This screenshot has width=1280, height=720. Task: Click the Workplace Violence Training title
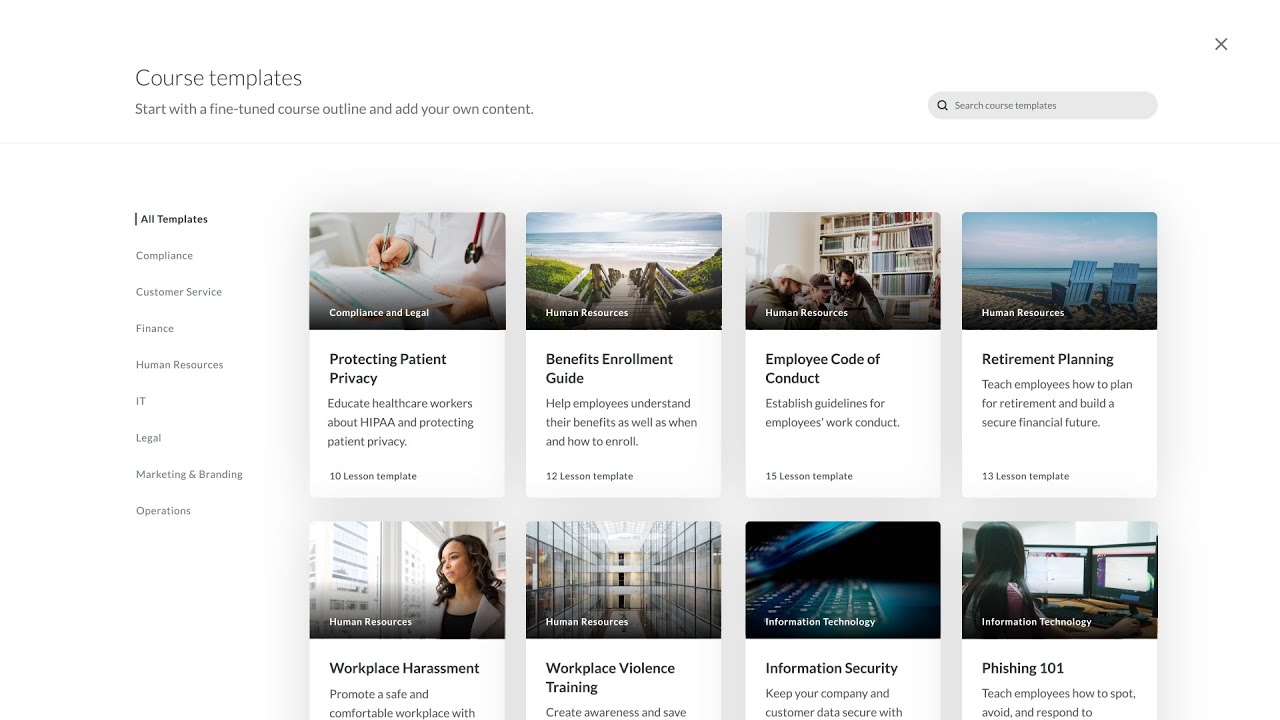click(x=610, y=678)
